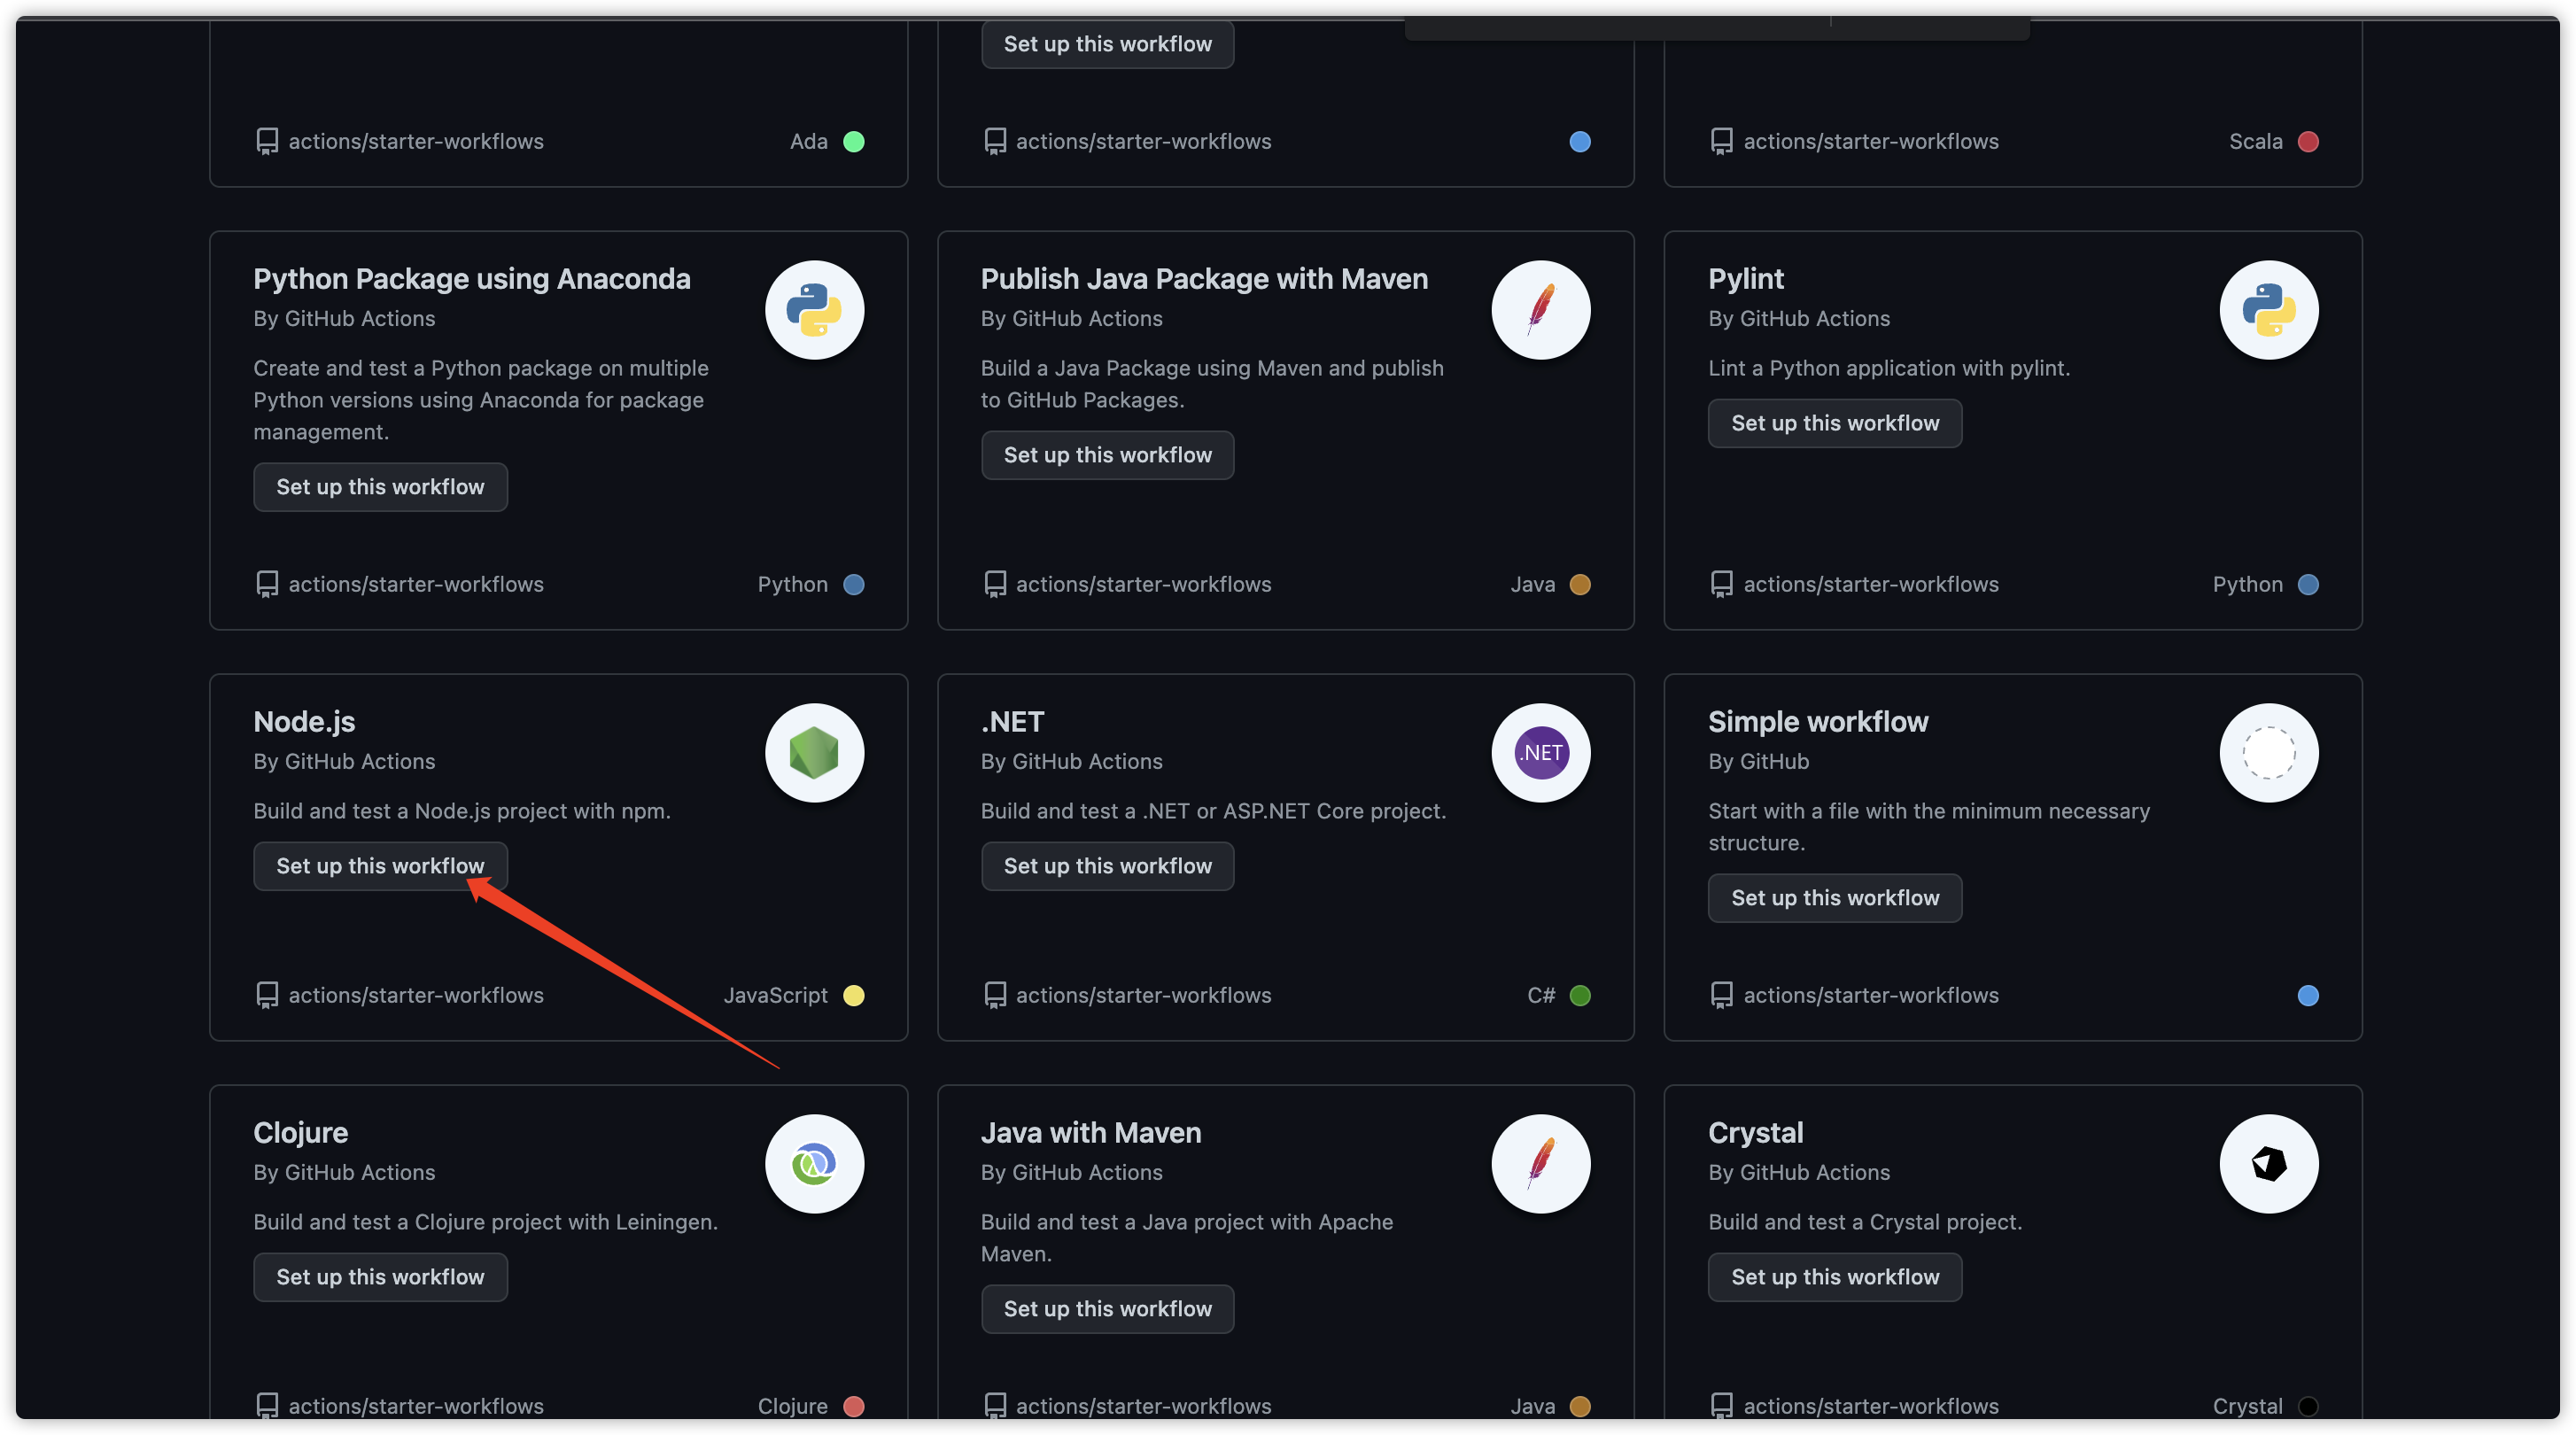2576x1435 pixels.
Task: Click 'Lint a Python application with pylint.' text
Action: point(1889,369)
